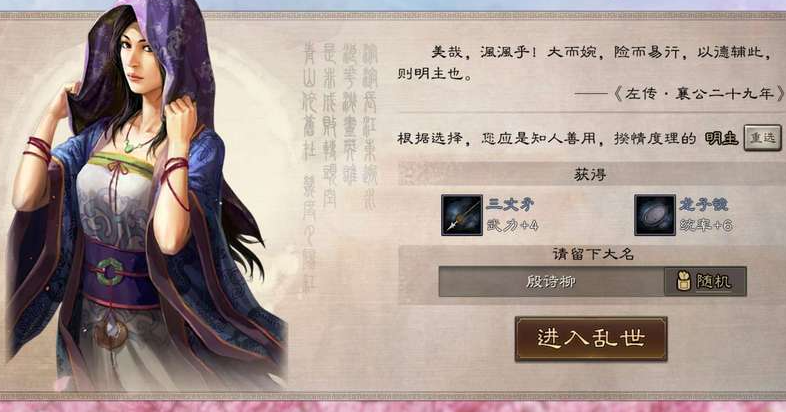Click the 三丈矛 item name label
This screenshot has height=412, width=786.
click(510, 204)
